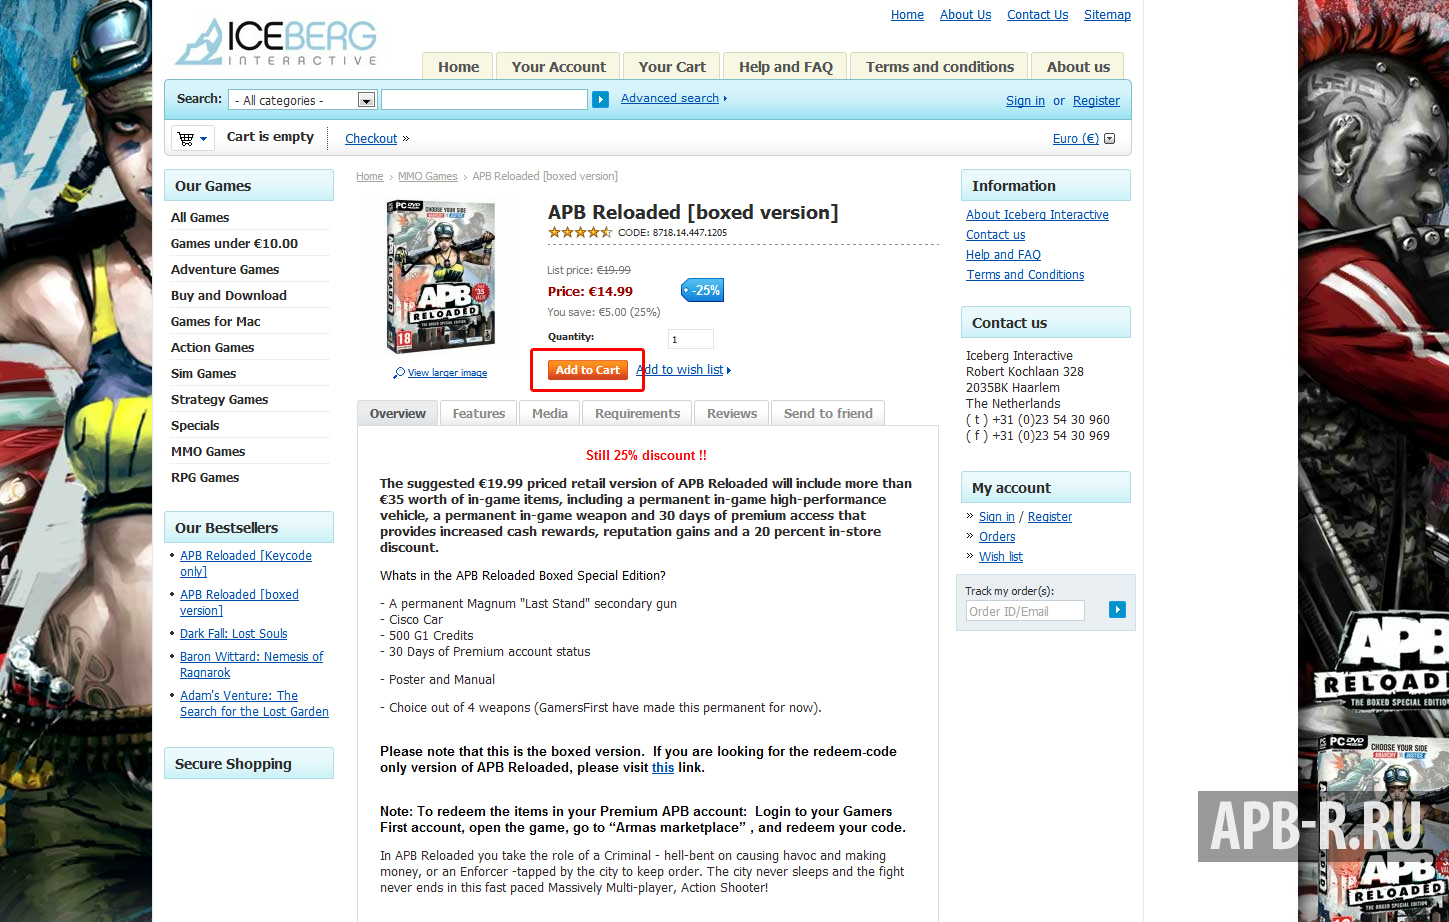The height and width of the screenshot is (922, 1449).
Task: Open Action Games category
Action: pyautogui.click(x=212, y=348)
